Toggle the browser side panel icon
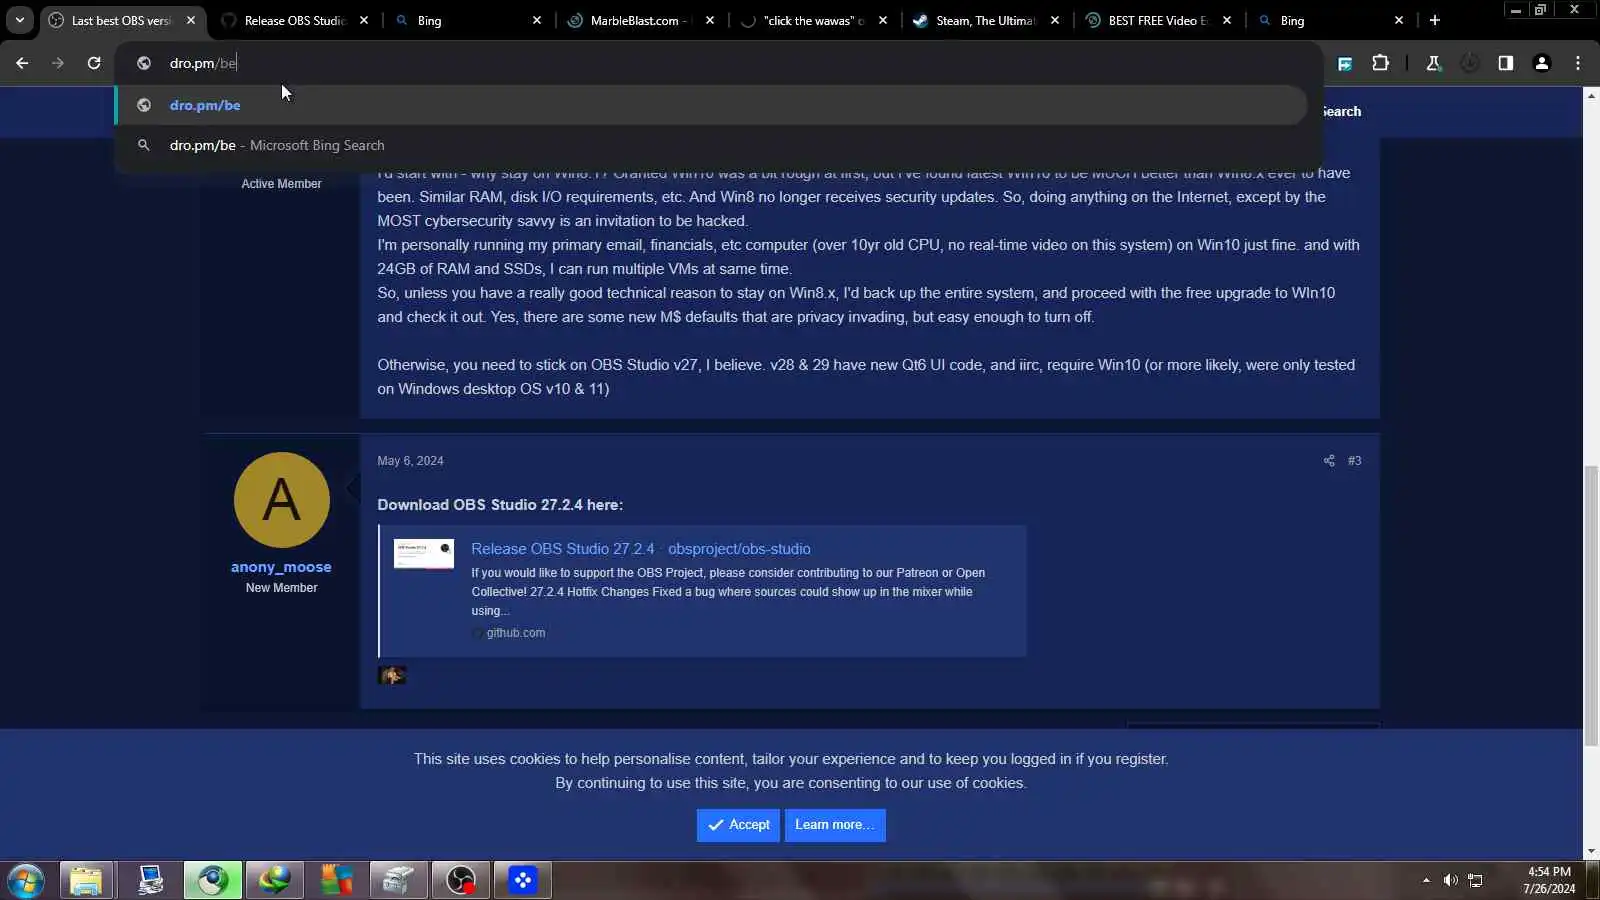 [x=1505, y=63]
